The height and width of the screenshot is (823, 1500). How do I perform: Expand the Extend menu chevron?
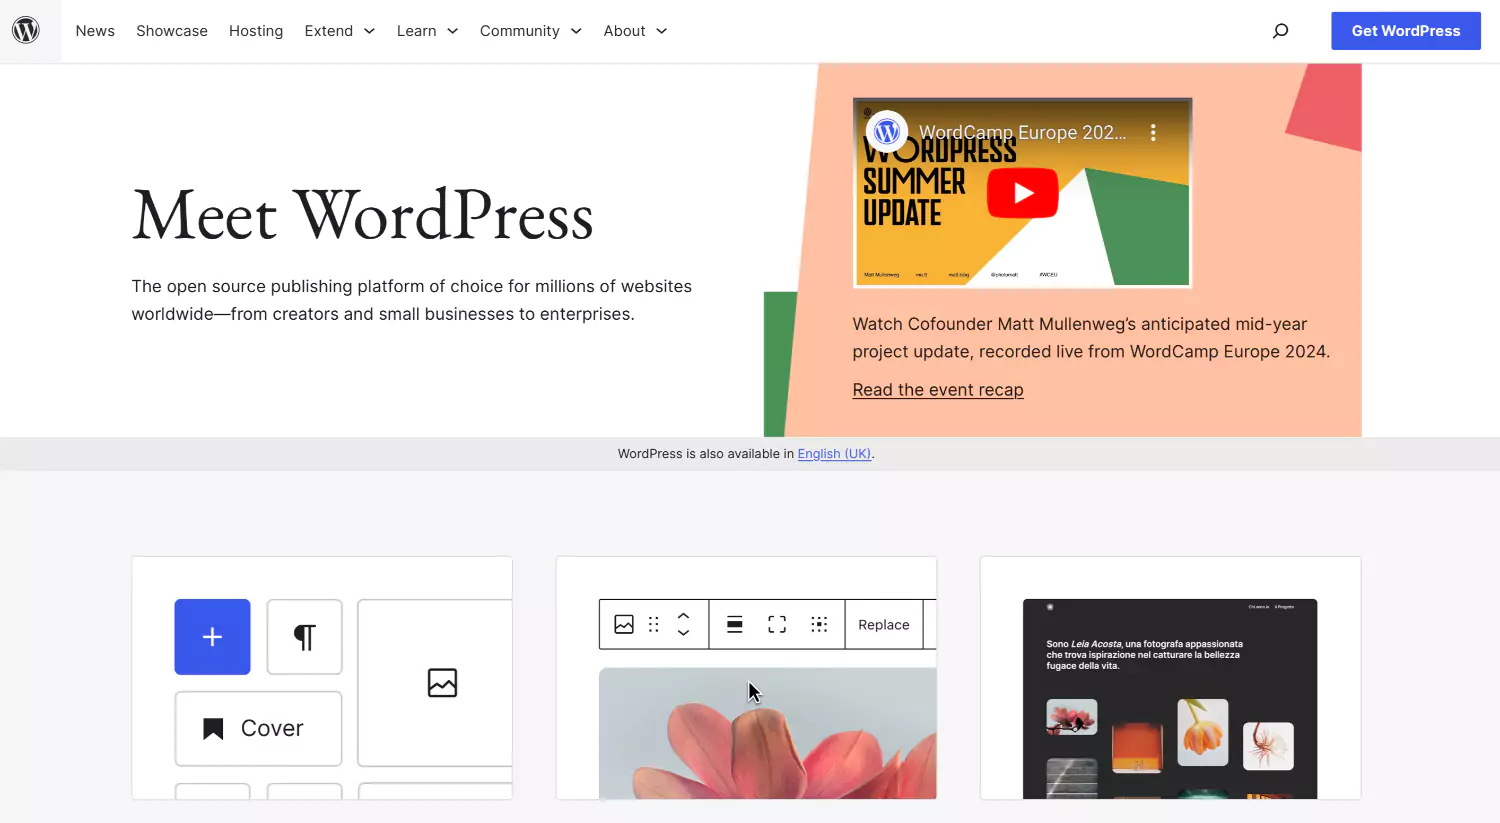tap(369, 31)
